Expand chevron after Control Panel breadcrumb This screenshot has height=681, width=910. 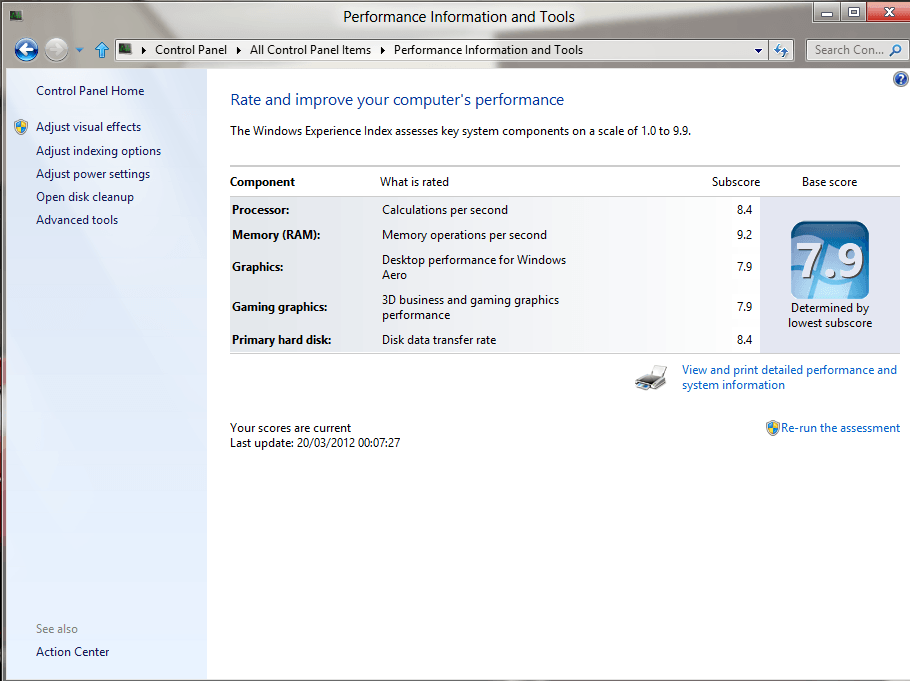239,51
